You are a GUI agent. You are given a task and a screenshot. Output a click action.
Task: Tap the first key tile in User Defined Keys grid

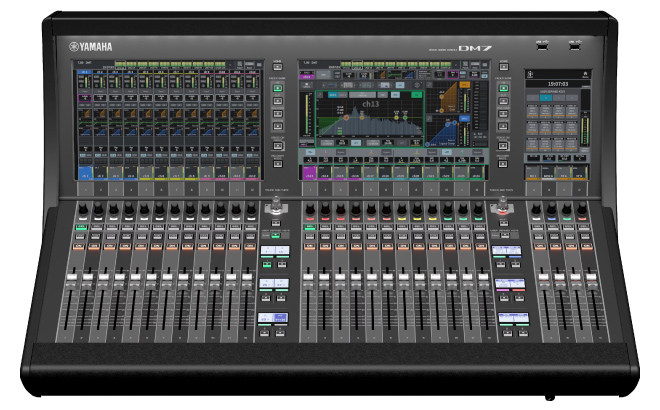coord(532,111)
